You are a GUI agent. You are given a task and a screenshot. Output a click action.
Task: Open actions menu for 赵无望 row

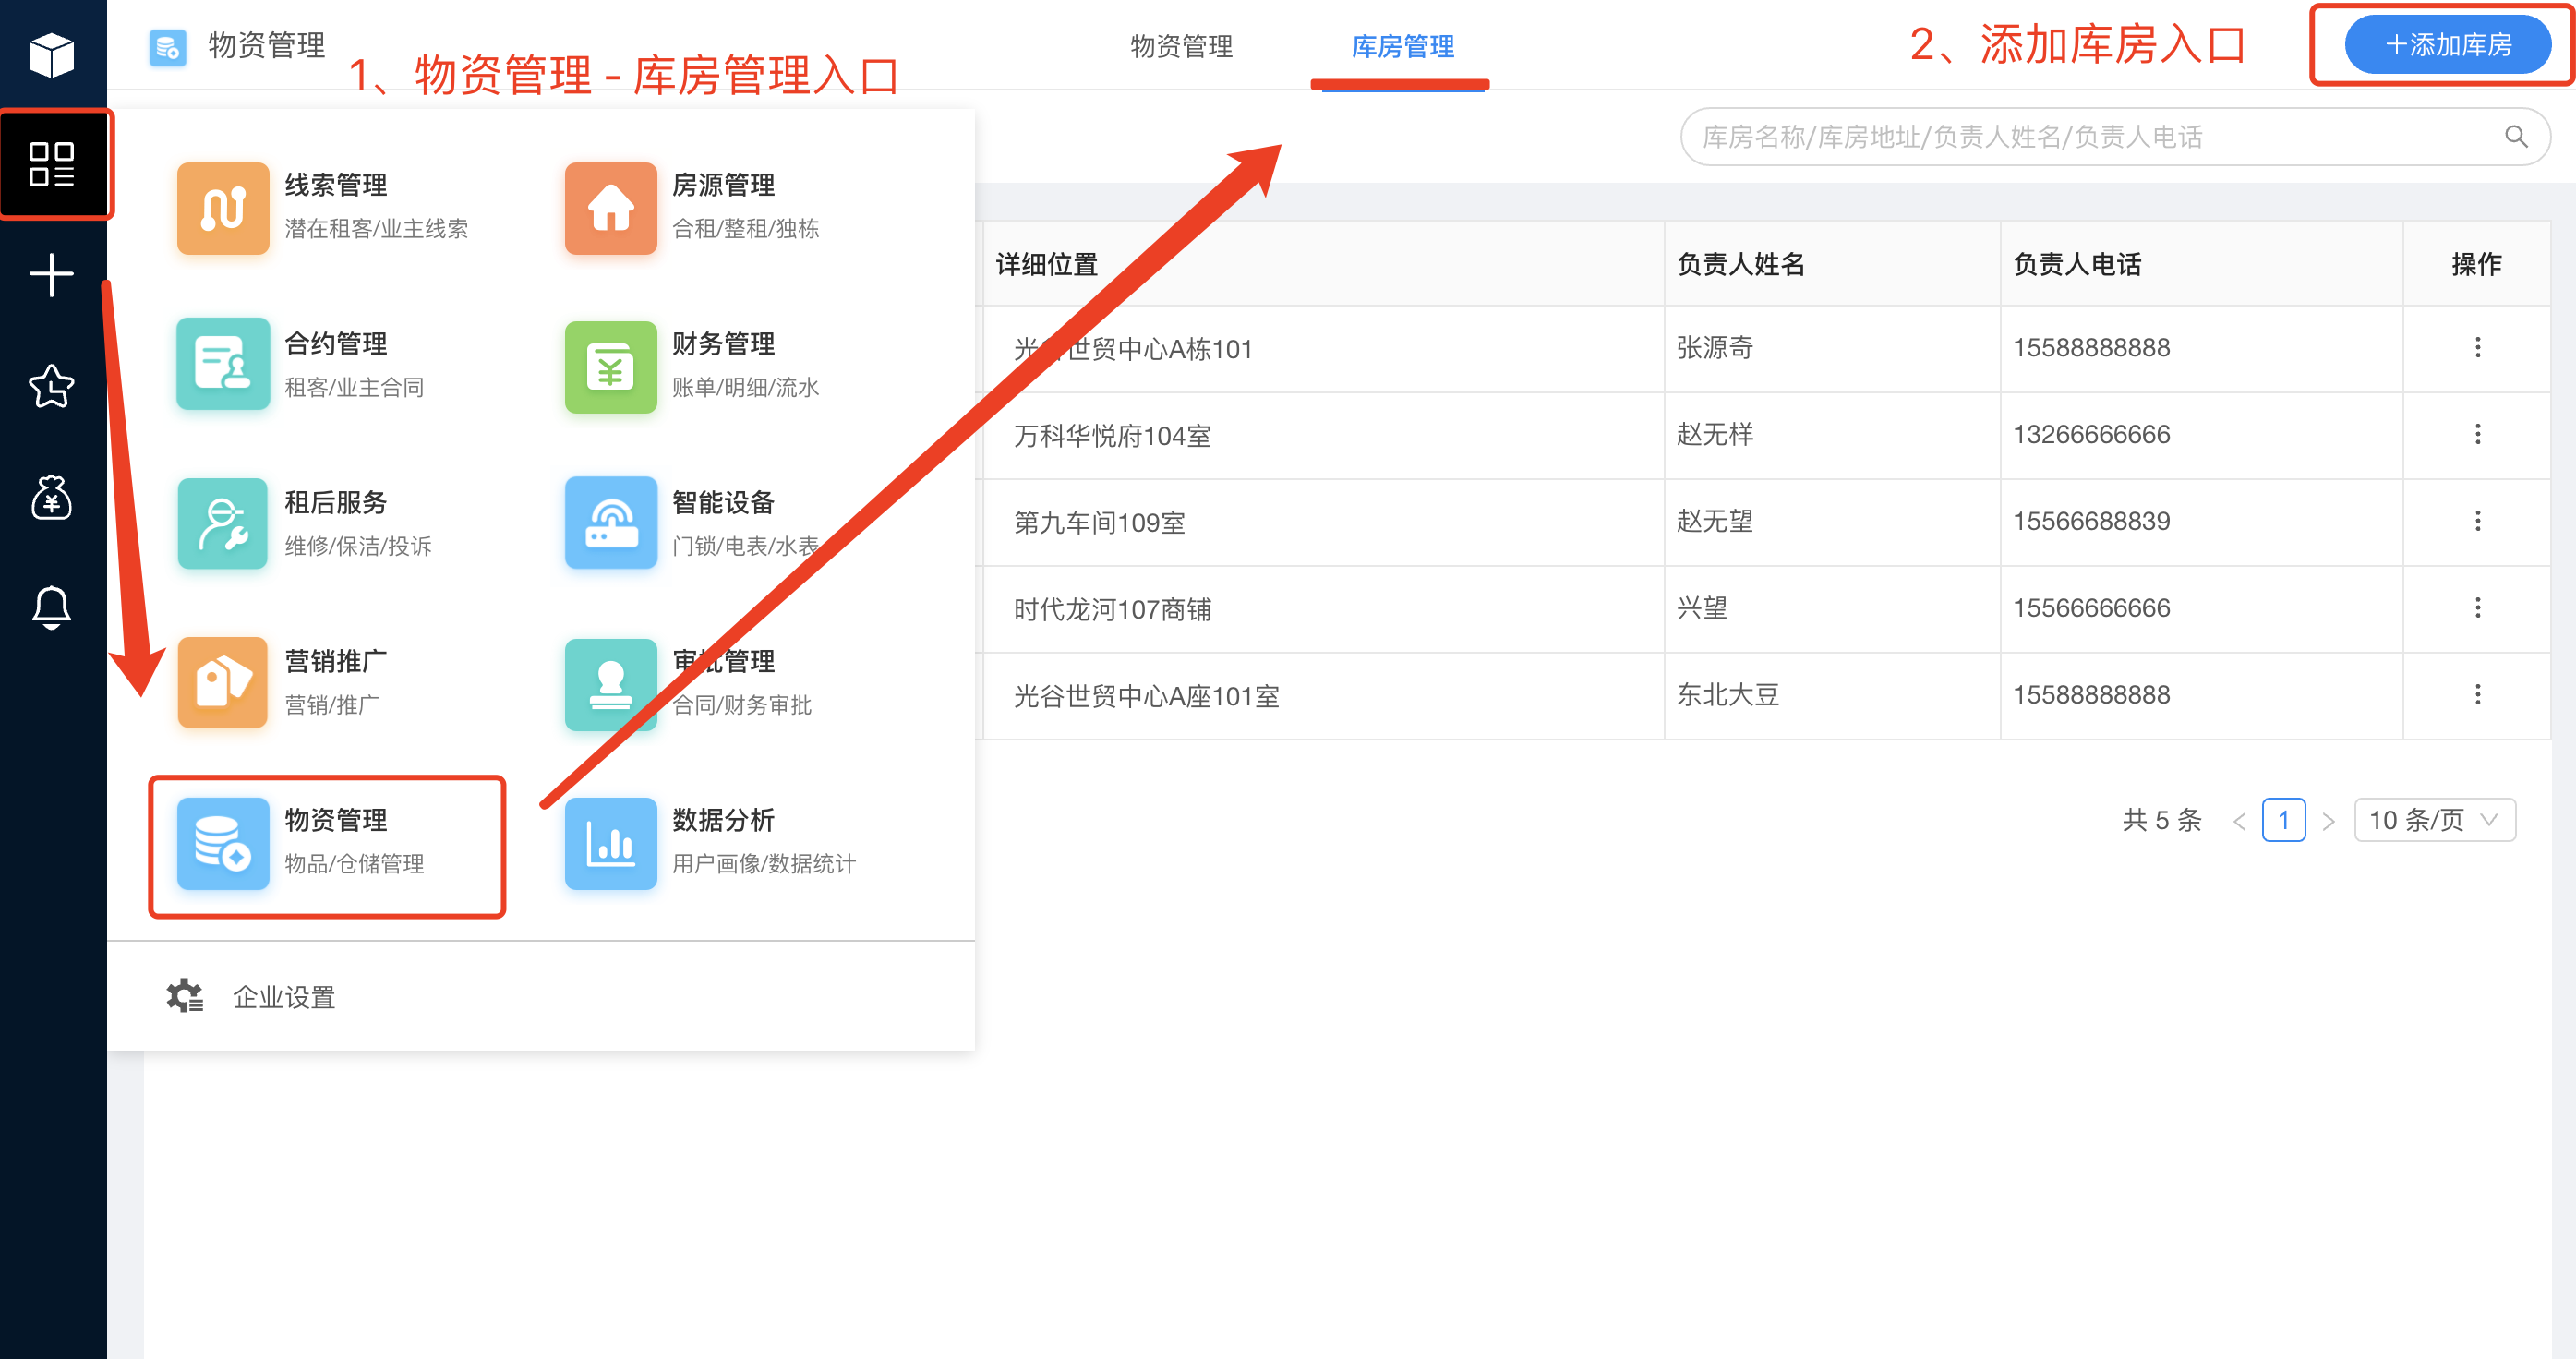click(x=2477, y=521)
